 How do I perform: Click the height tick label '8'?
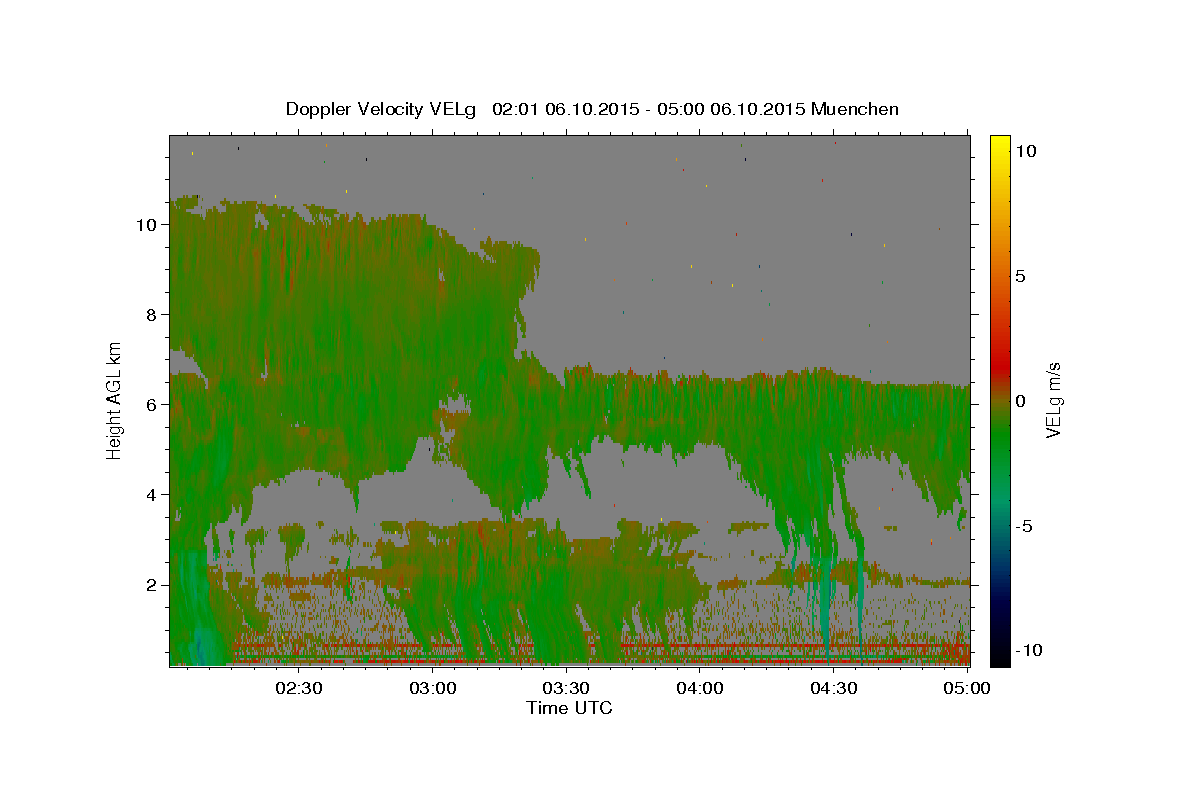pos(152,315)
